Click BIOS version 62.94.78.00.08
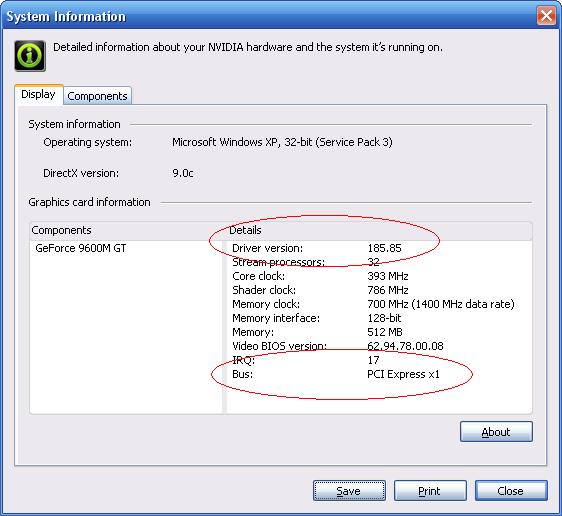562x516 pixels. click(x=405, y=346)
